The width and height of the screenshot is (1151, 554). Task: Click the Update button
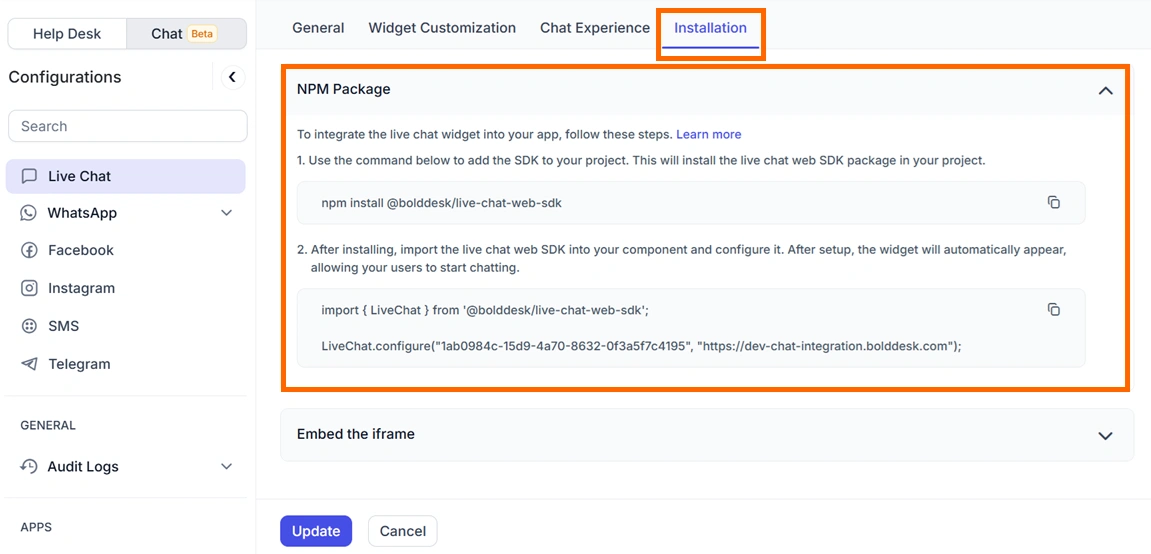tap(316, 531)
